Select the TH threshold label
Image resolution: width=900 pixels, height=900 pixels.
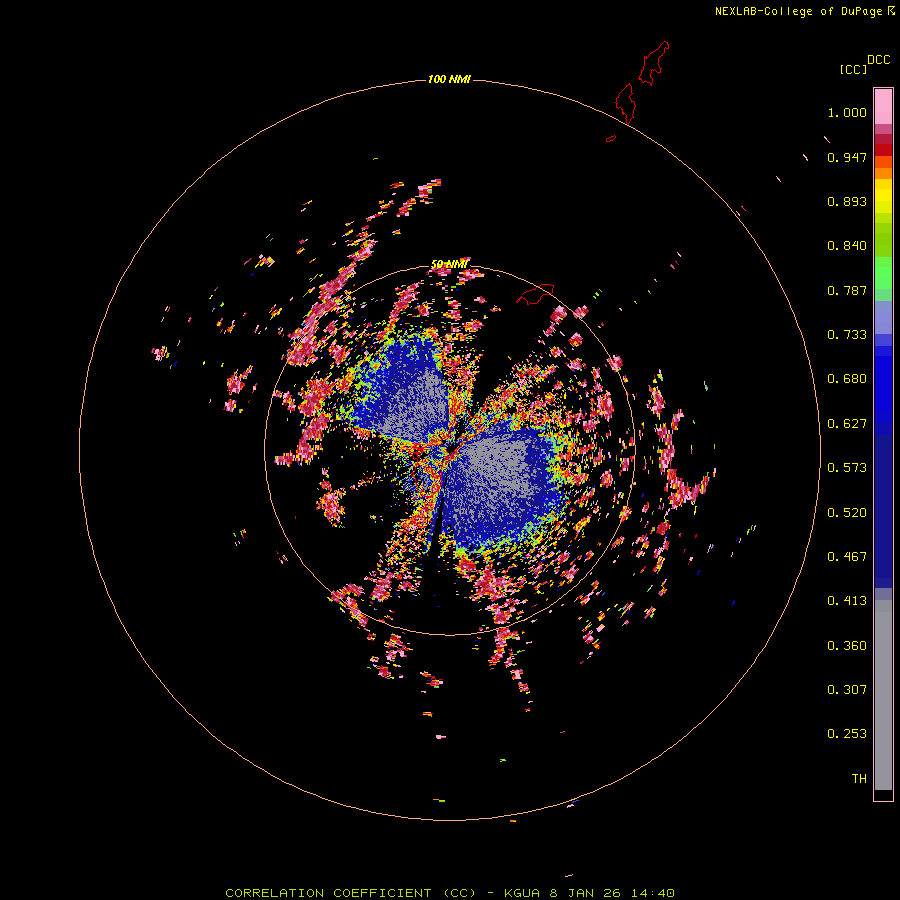point(859,779)
